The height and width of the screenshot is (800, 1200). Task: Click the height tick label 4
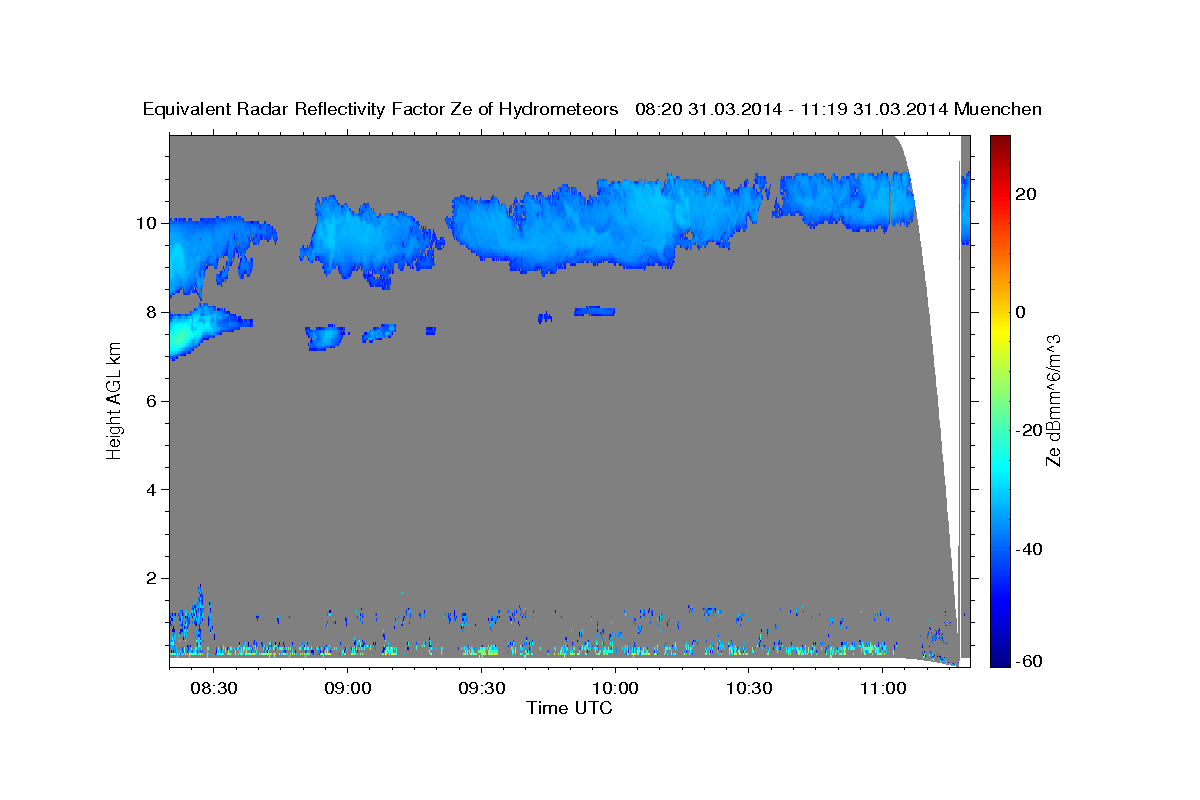pos(153,490)
